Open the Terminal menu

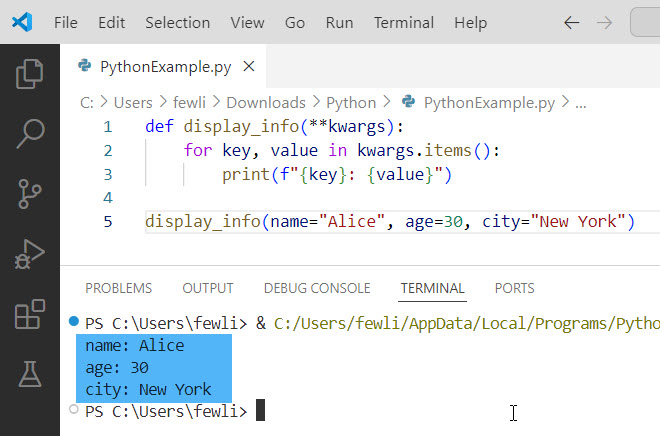(x=404, y=23)
